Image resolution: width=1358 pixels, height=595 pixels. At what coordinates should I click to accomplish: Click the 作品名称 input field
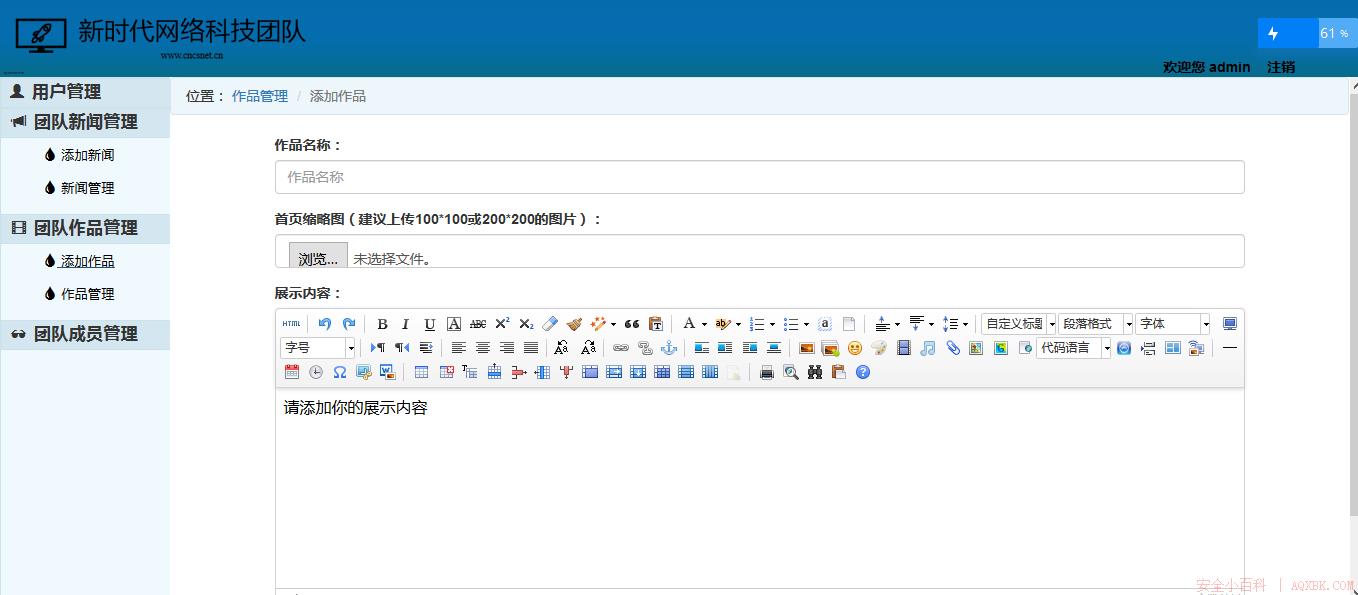tap(760, 177)
